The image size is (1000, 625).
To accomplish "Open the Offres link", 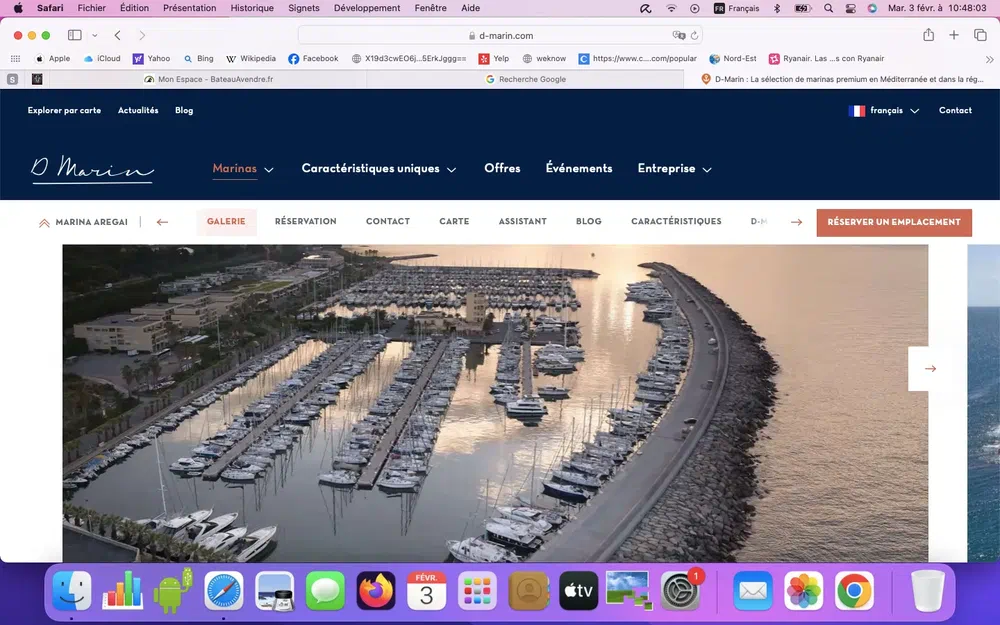I will 502,169.
